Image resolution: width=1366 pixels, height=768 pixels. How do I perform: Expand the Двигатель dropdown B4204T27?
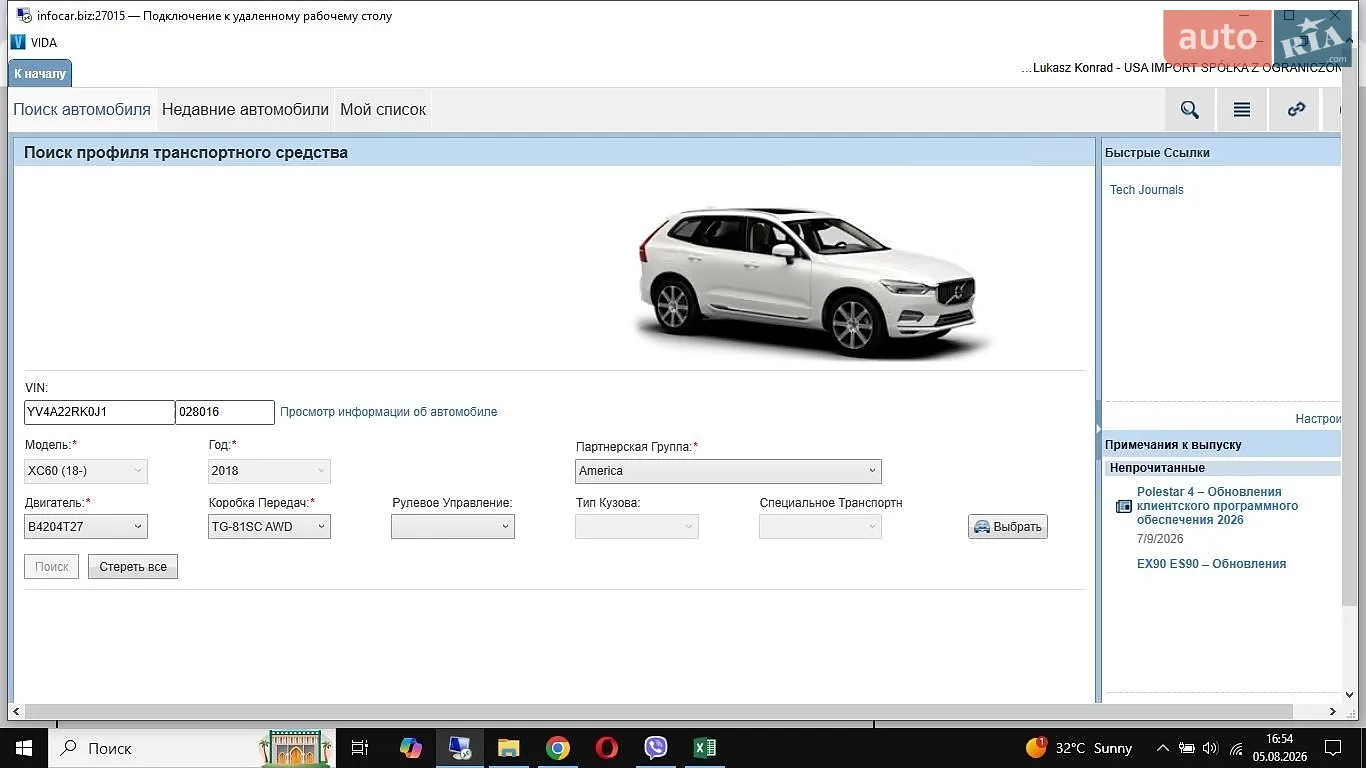click(86, 527)
